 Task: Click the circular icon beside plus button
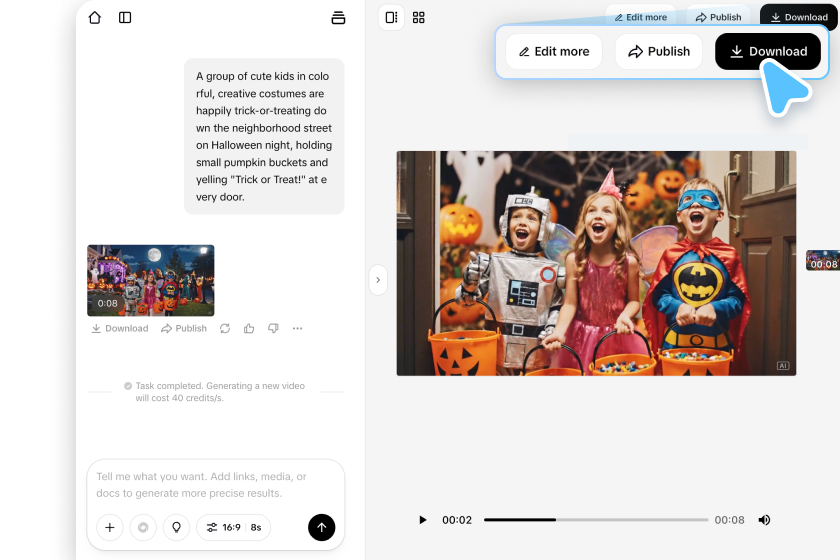pos(143,527)
